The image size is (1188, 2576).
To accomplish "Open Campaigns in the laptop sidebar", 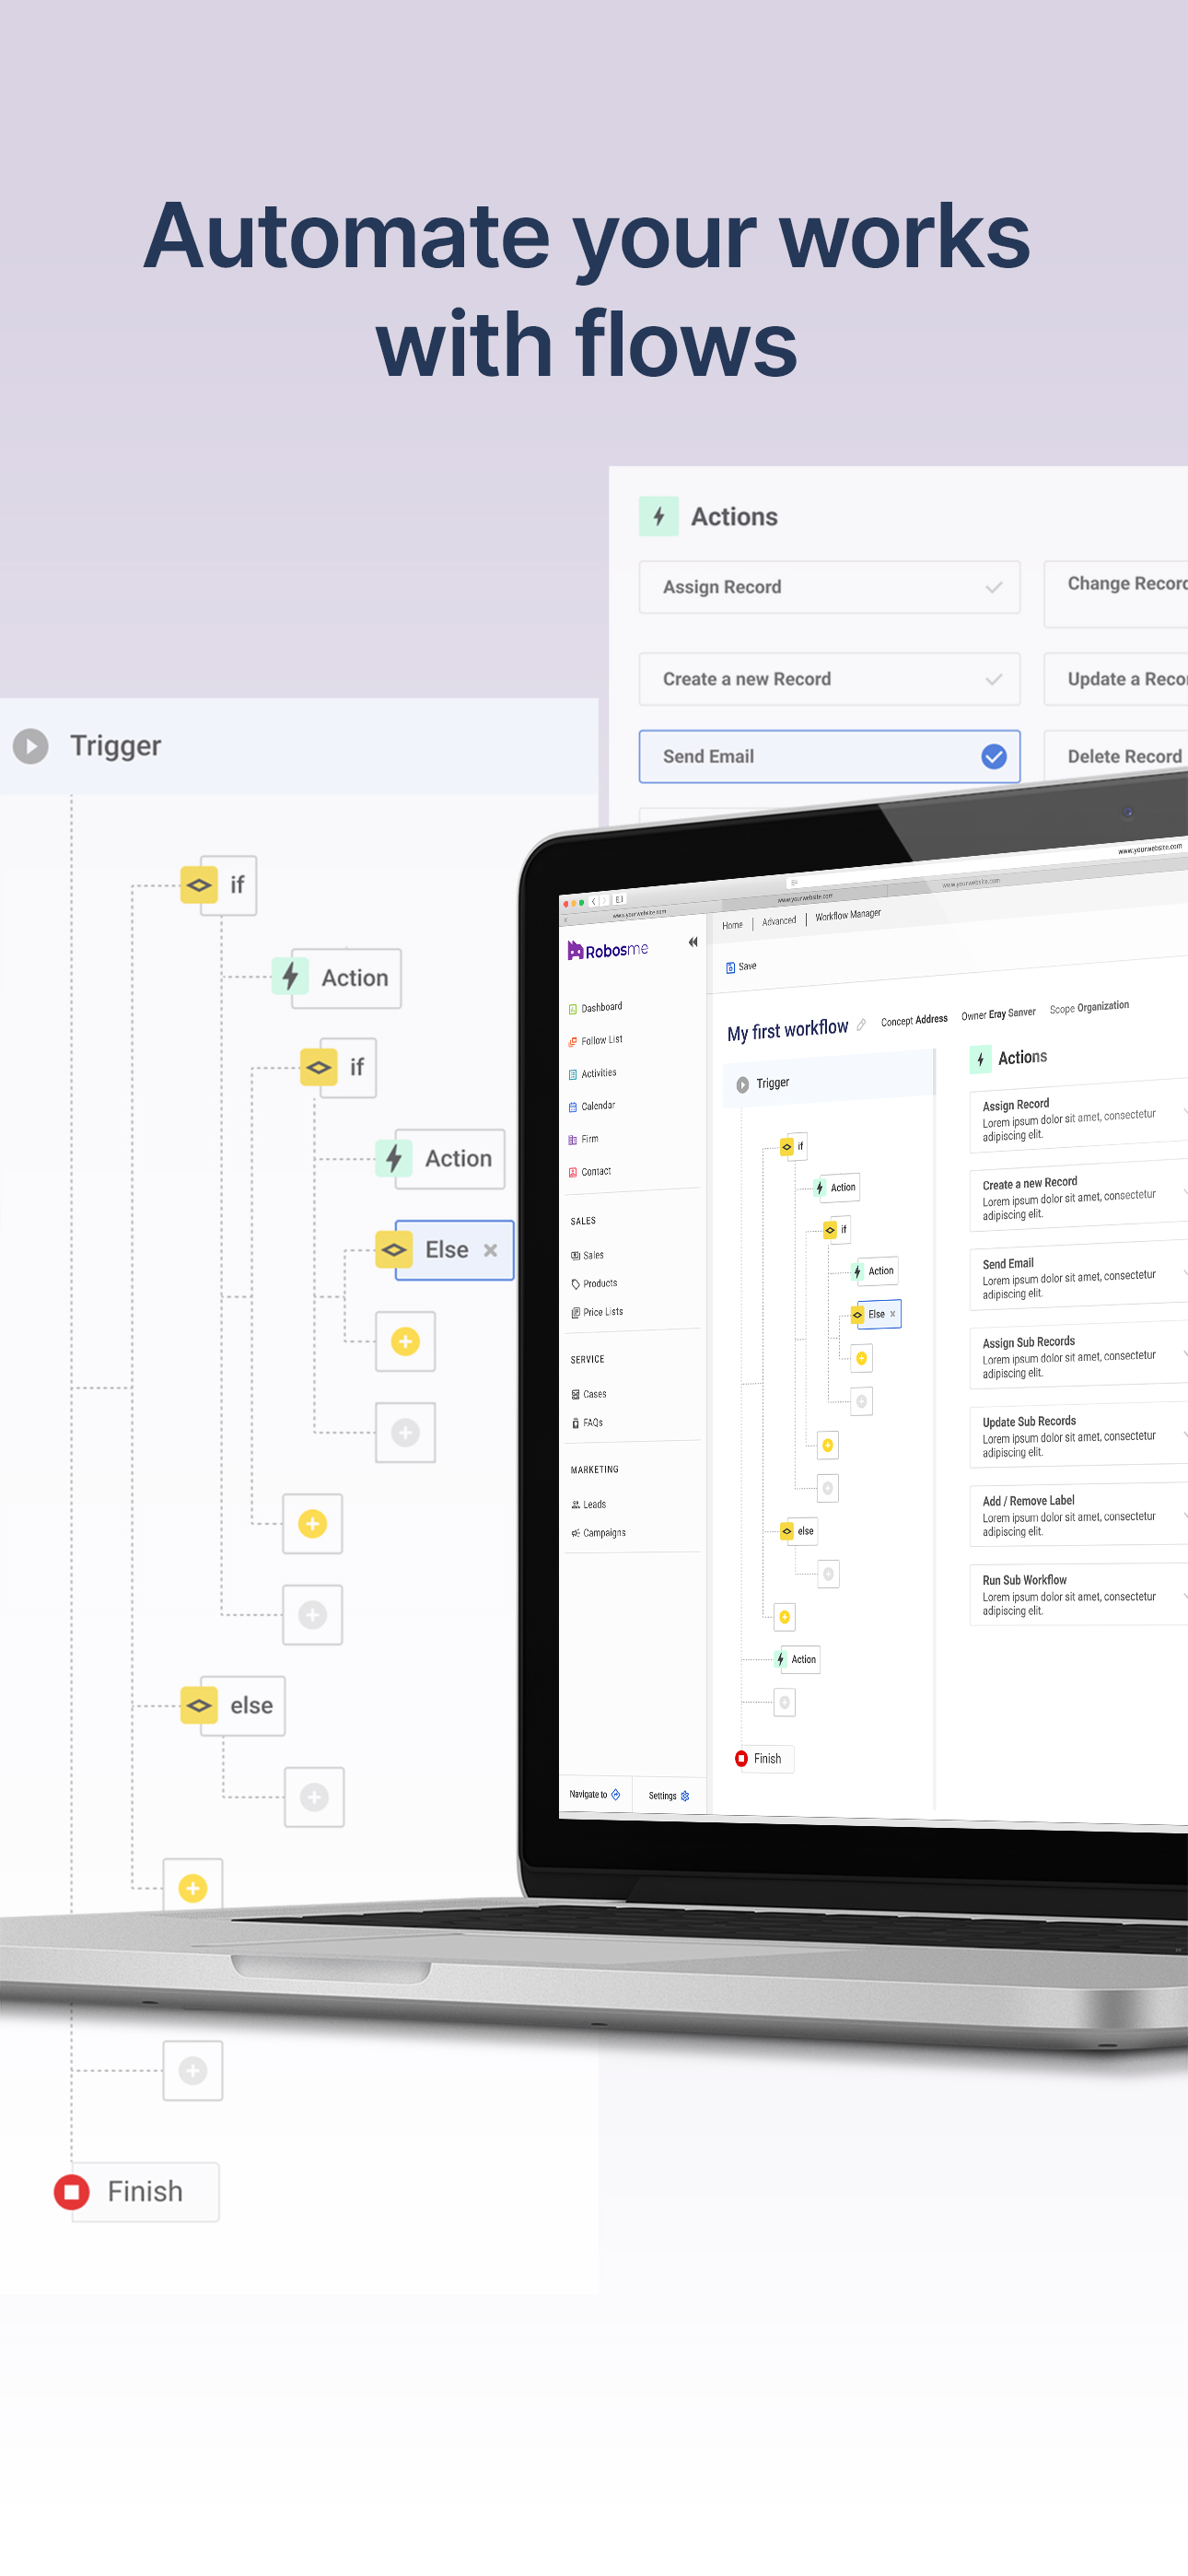I will click(598, 1532).
